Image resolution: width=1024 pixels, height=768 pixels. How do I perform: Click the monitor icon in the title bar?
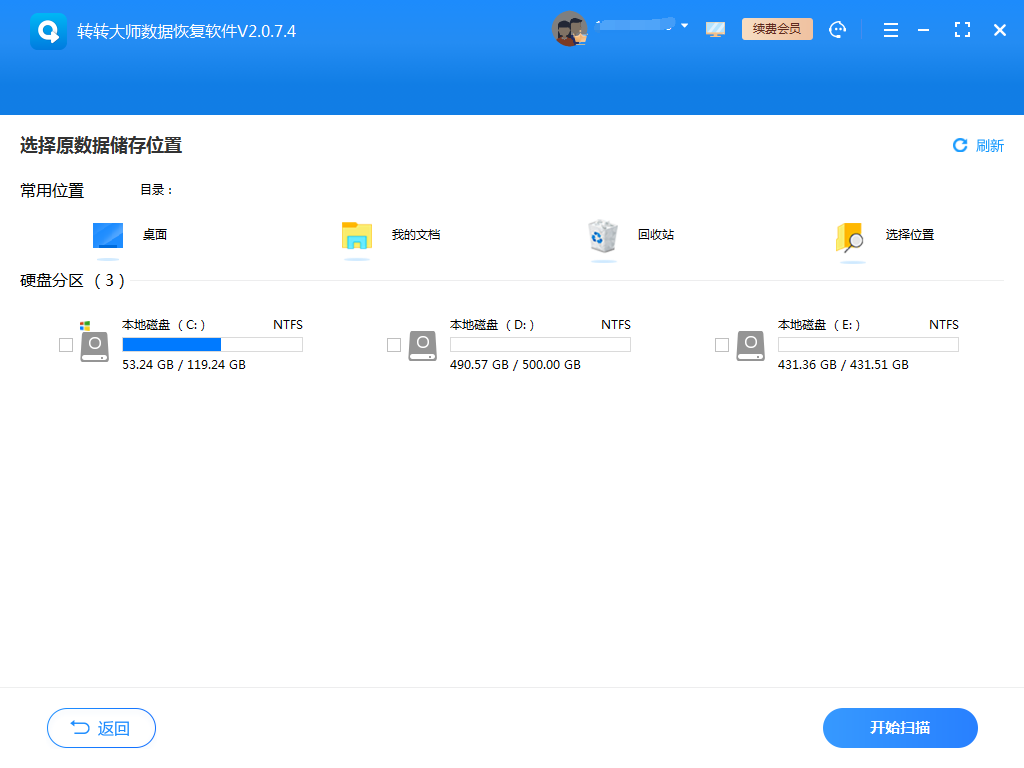(x=715, y=29)
